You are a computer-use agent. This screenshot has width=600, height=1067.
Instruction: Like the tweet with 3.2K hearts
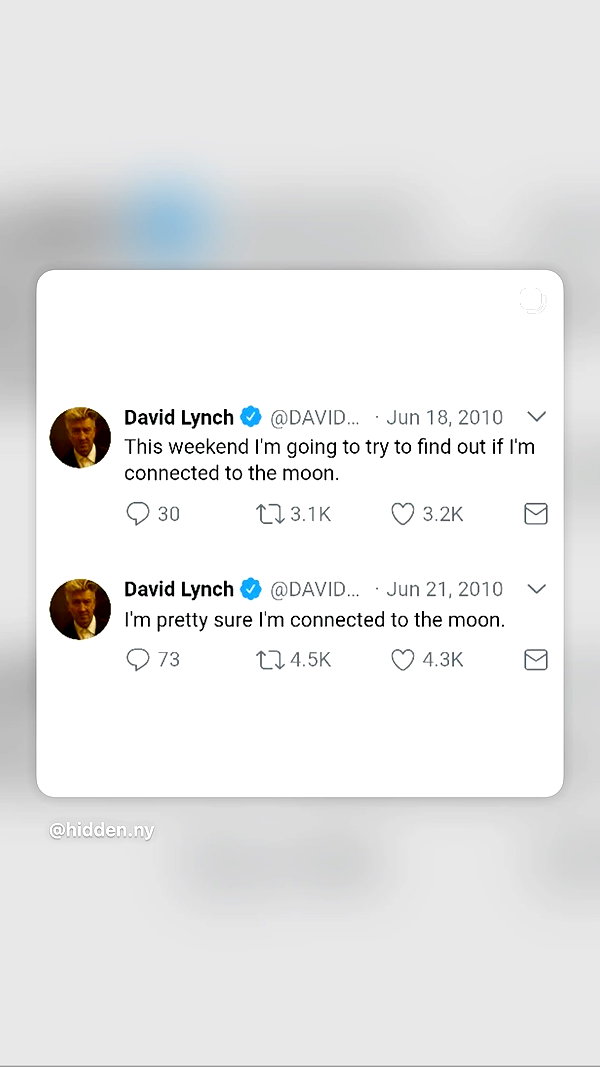click(x=403, y=514)
